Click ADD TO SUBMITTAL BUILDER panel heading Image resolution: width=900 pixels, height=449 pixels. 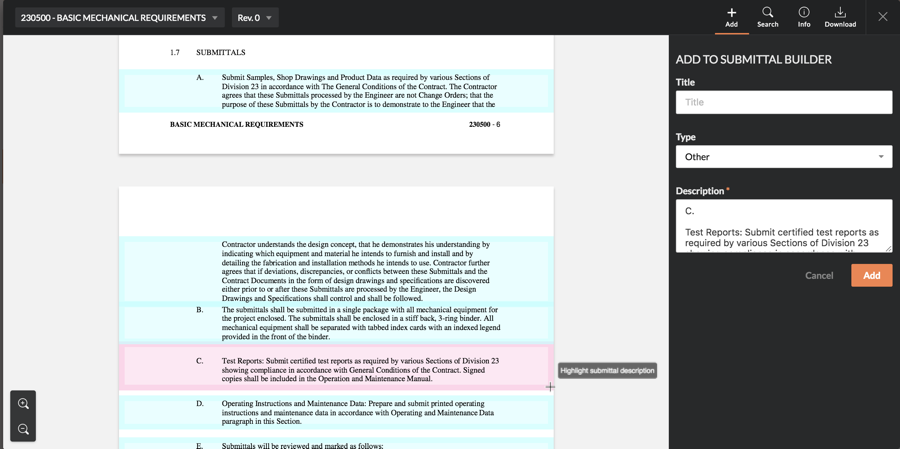tap(754, 60)
